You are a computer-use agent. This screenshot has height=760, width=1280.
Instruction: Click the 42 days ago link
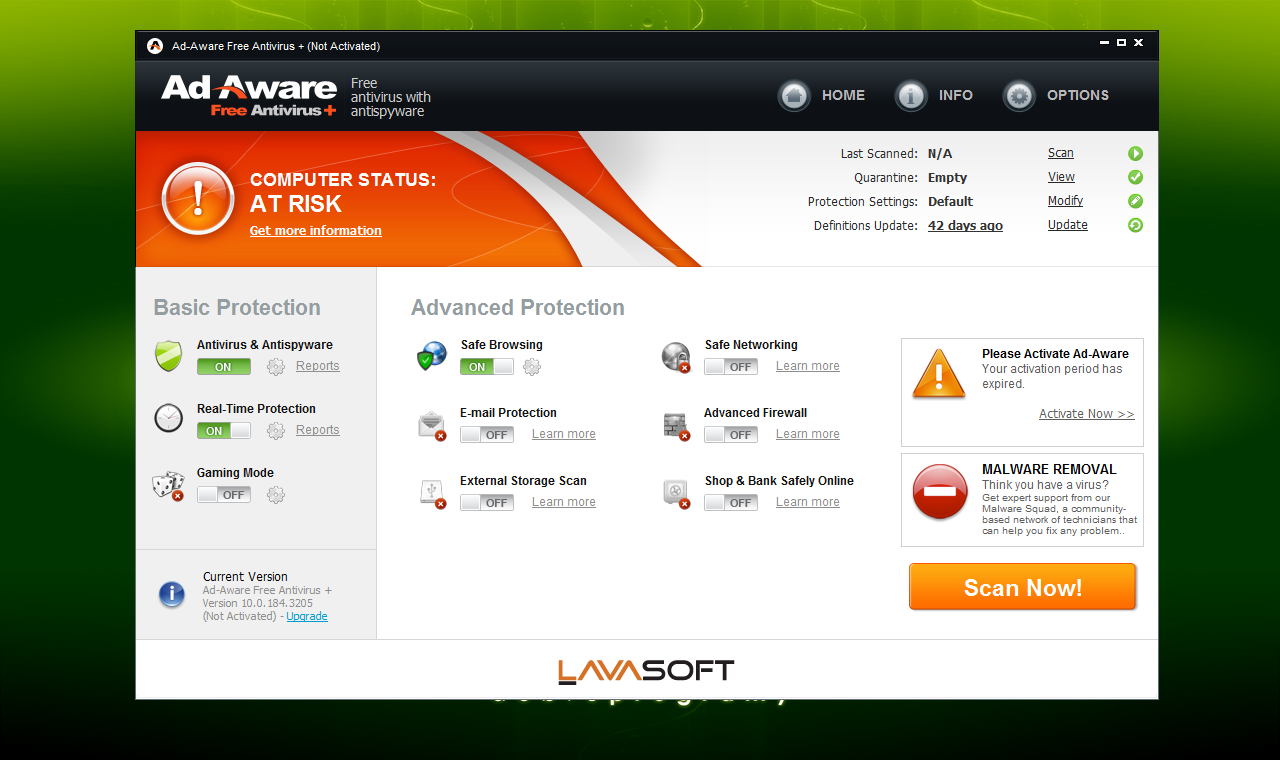tap(965, 226)
